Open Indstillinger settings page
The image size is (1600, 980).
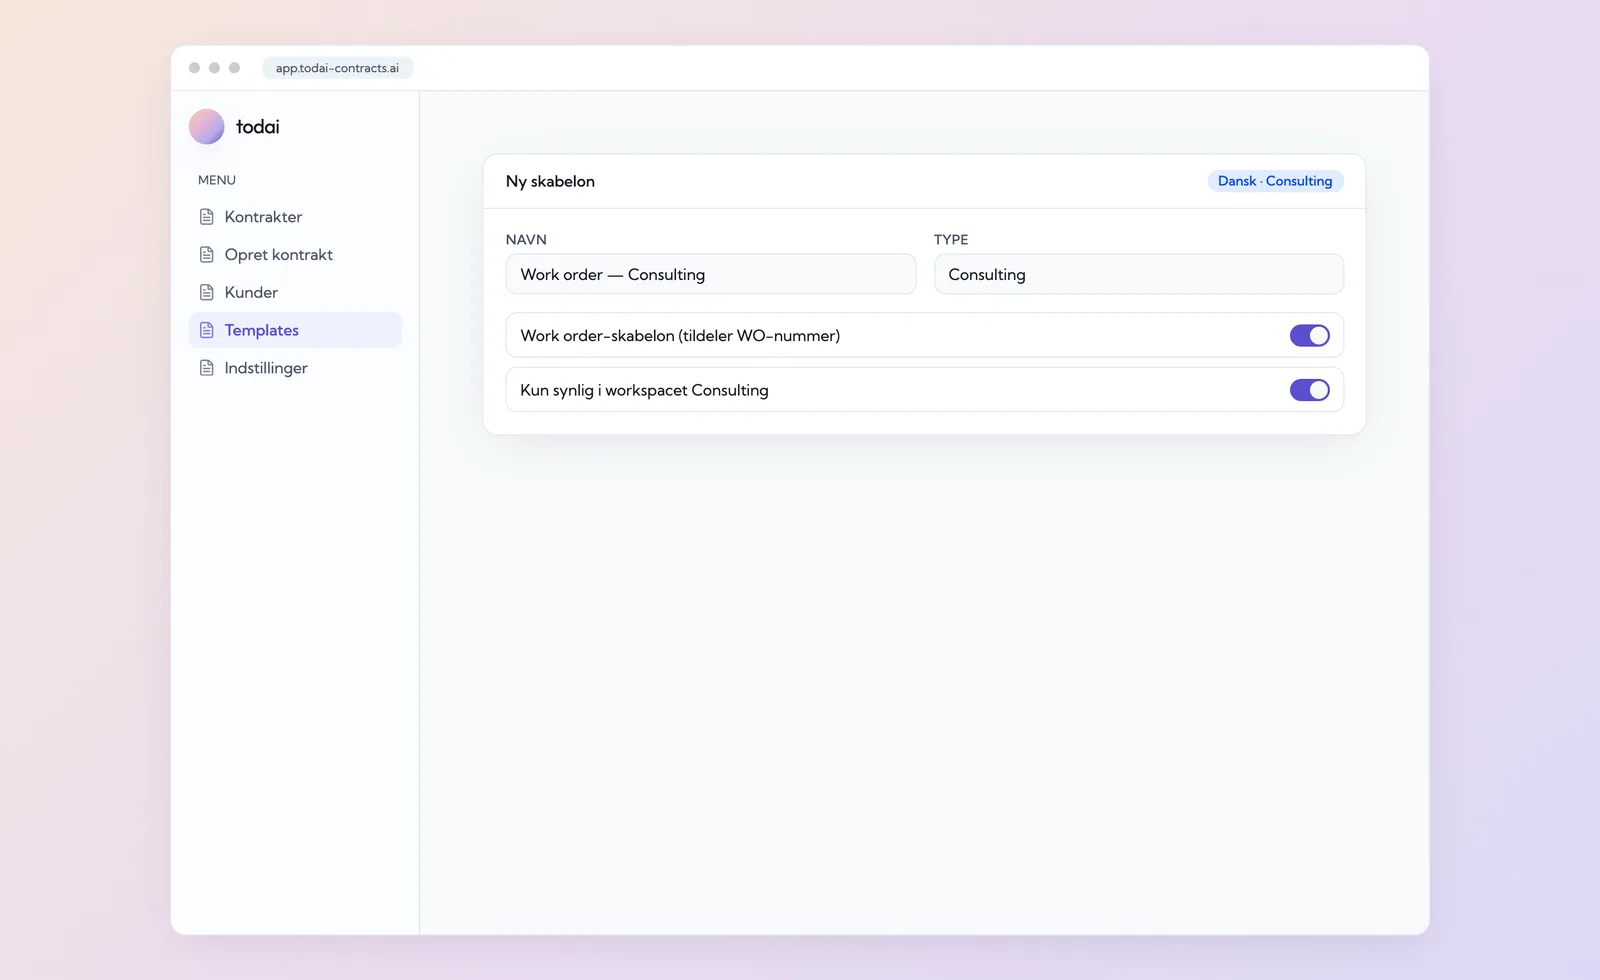point(295,368)
